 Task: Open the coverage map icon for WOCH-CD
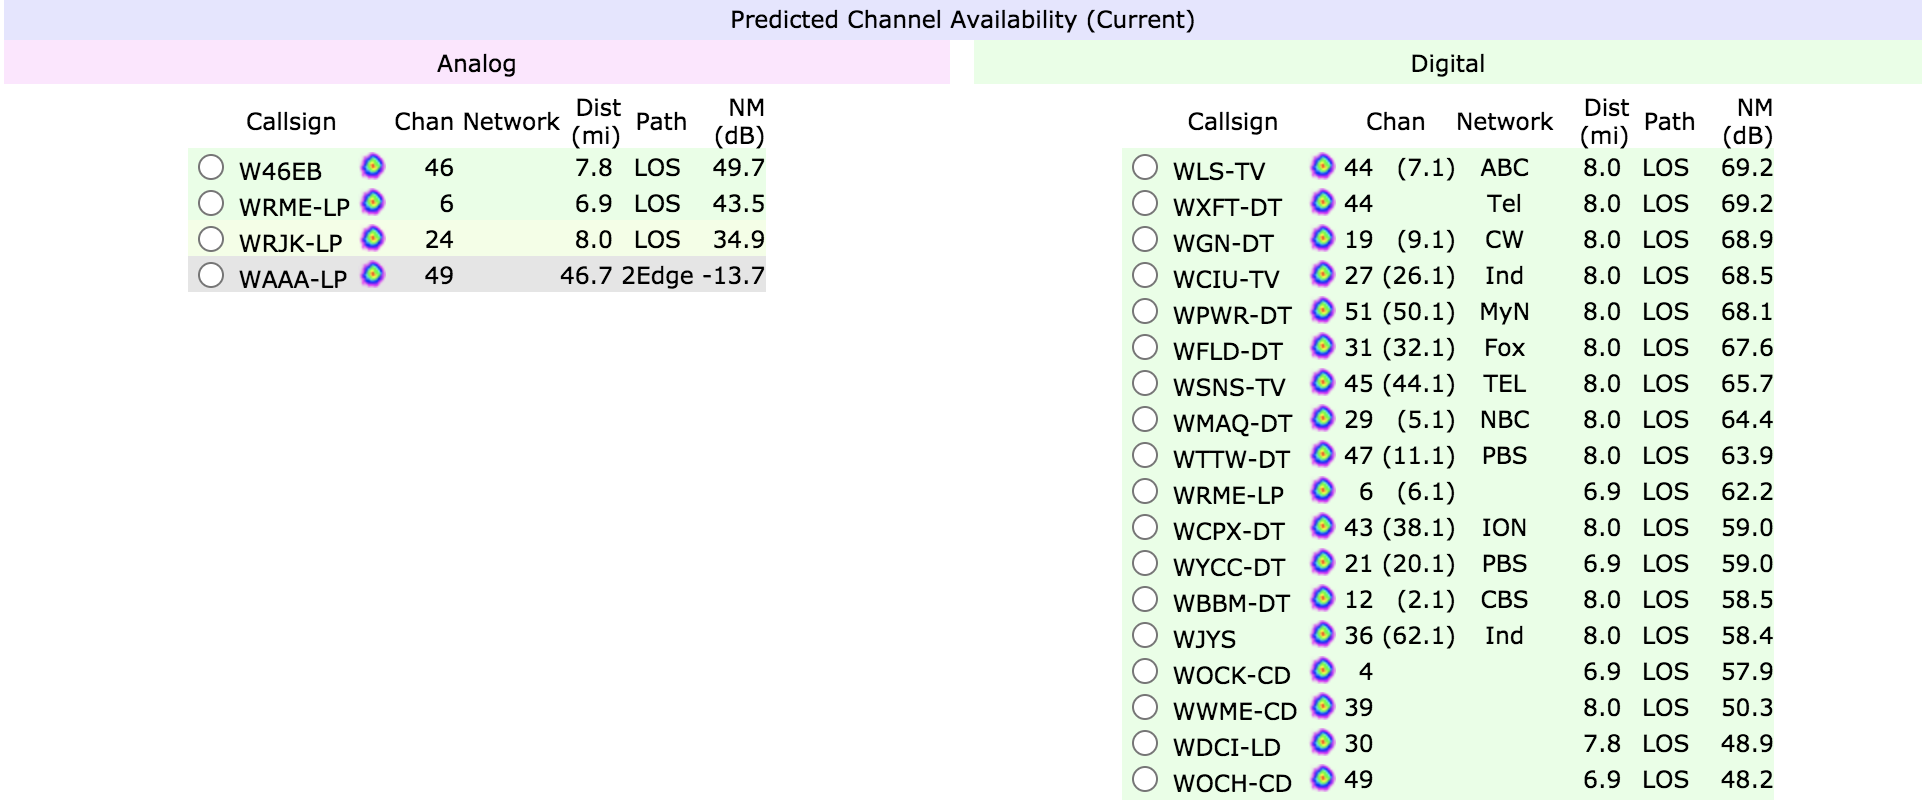1323,777
